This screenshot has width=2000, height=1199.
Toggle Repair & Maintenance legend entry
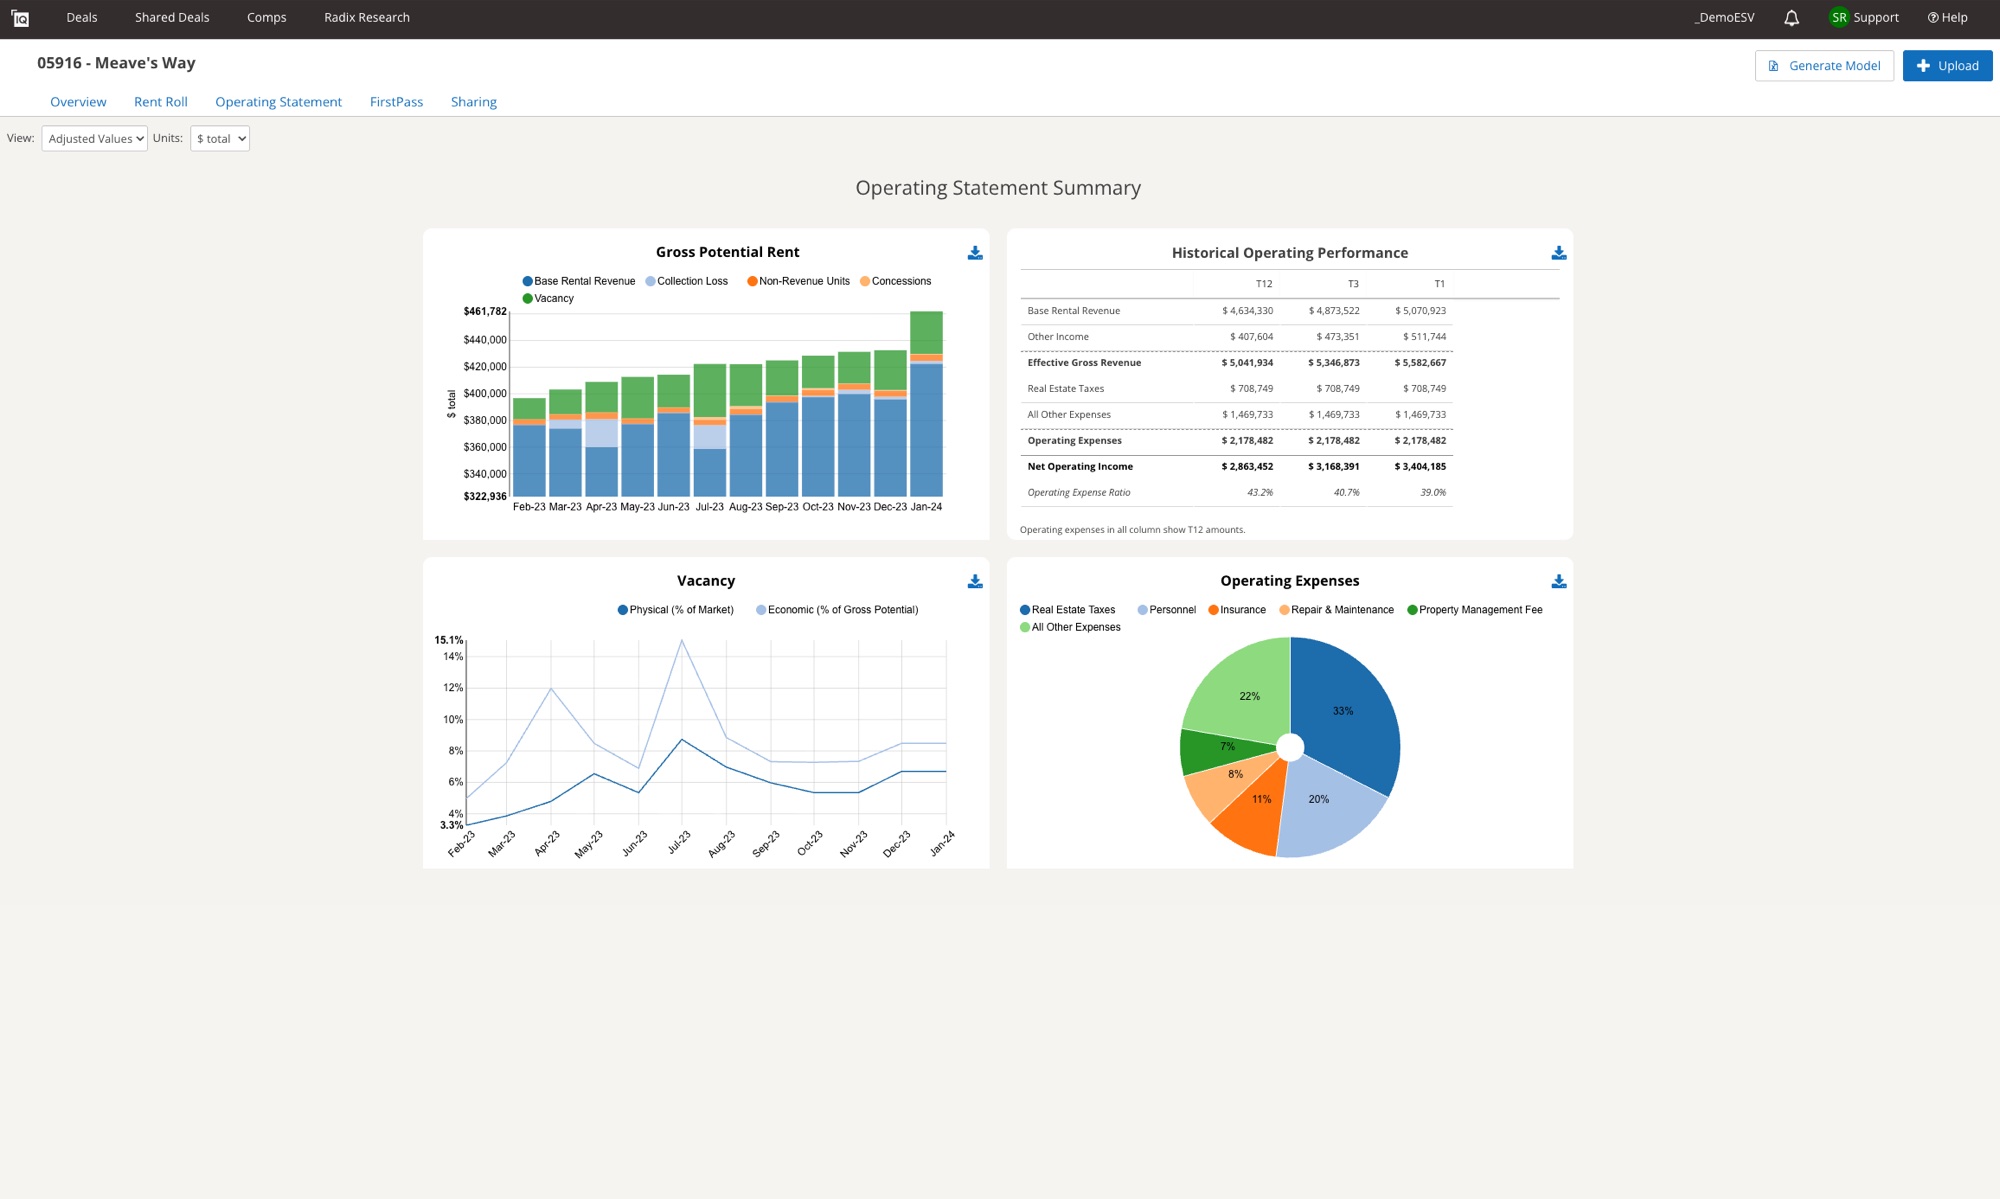(x=1337, y=610)
